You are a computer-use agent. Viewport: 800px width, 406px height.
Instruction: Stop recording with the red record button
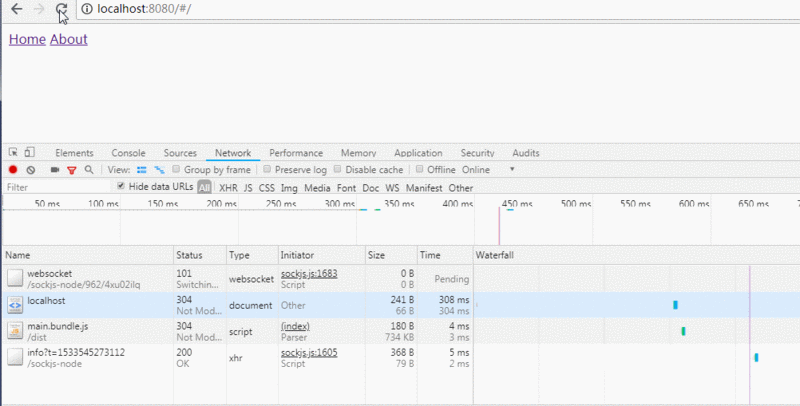tap(13, 170)
